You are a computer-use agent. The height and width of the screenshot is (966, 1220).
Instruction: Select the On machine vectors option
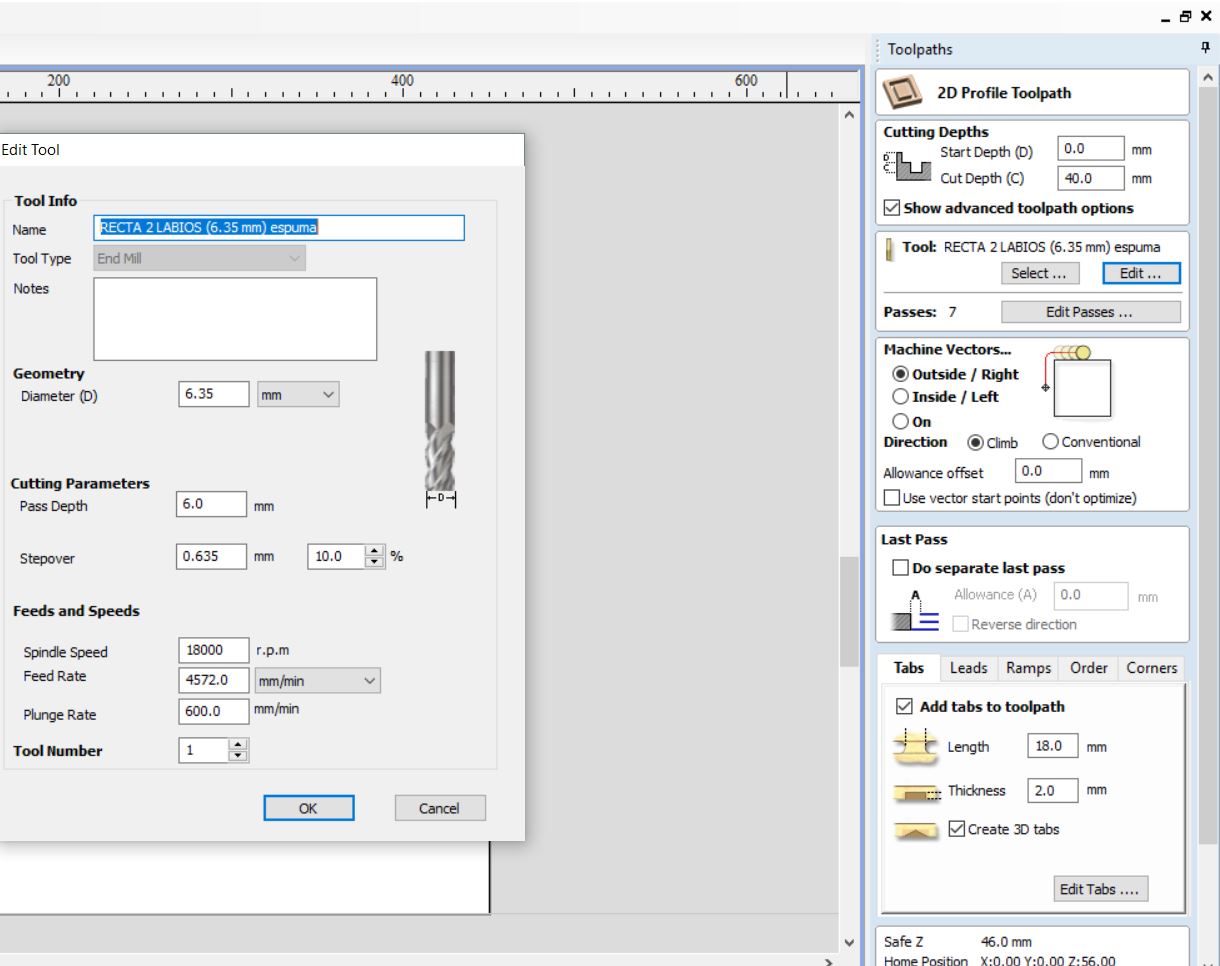tap(900, 421)
